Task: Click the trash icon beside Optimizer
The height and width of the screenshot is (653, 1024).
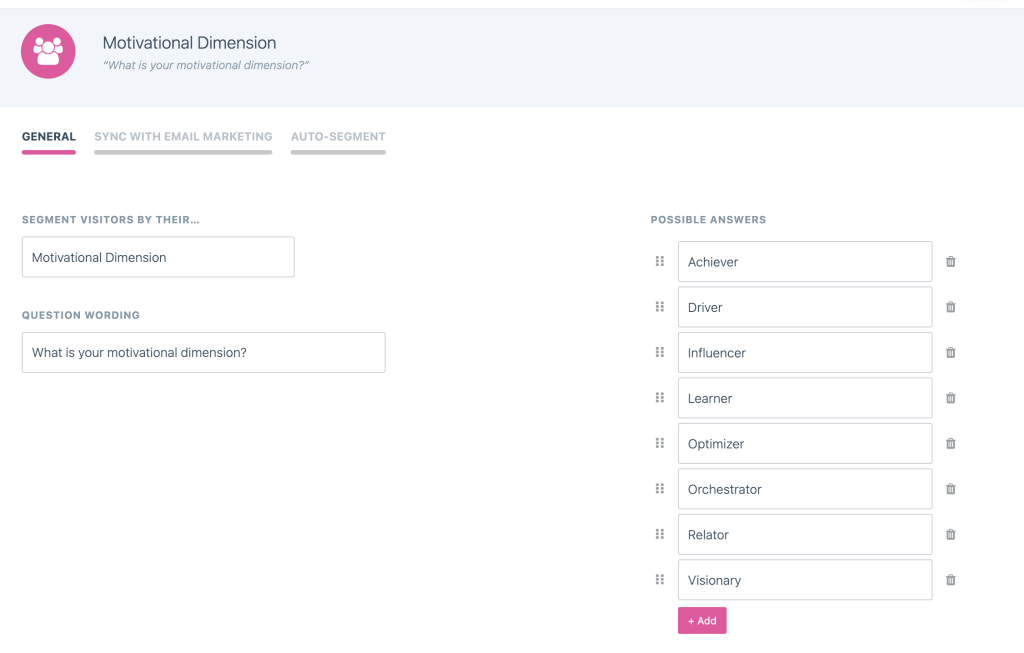Action: coord(950,444)
